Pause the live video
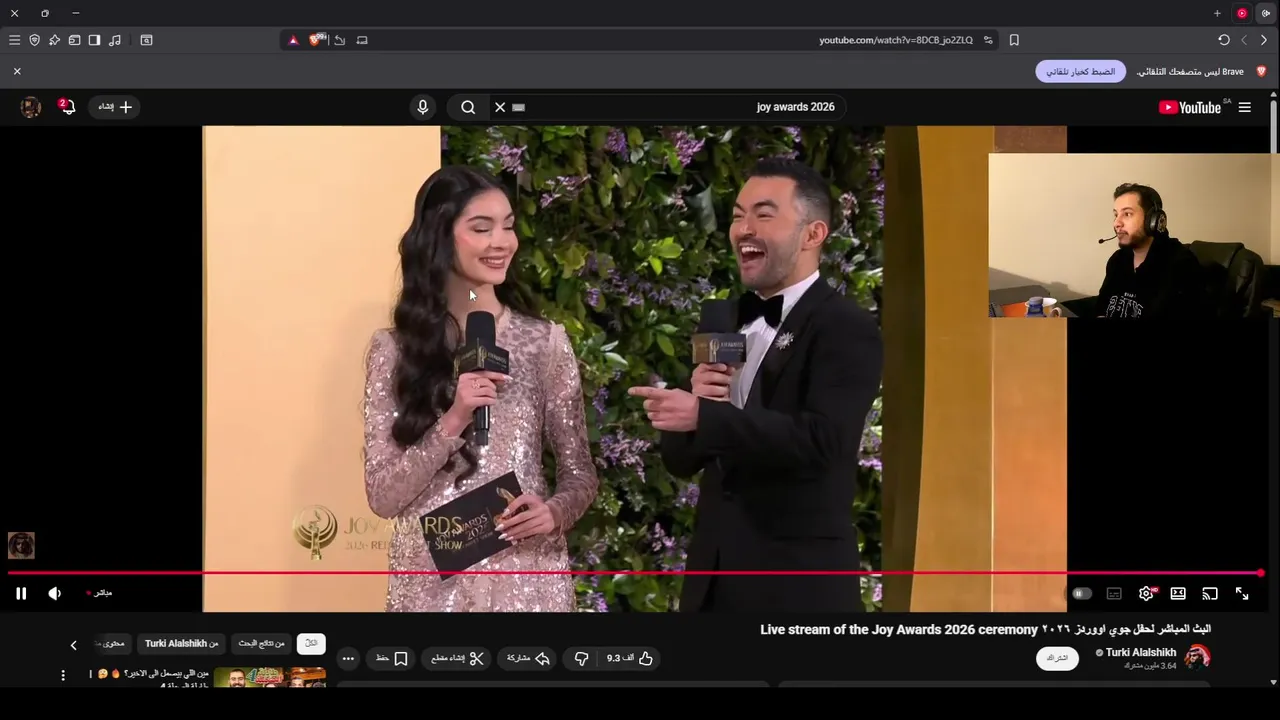The image size is (1280, 720). point(21,593)
